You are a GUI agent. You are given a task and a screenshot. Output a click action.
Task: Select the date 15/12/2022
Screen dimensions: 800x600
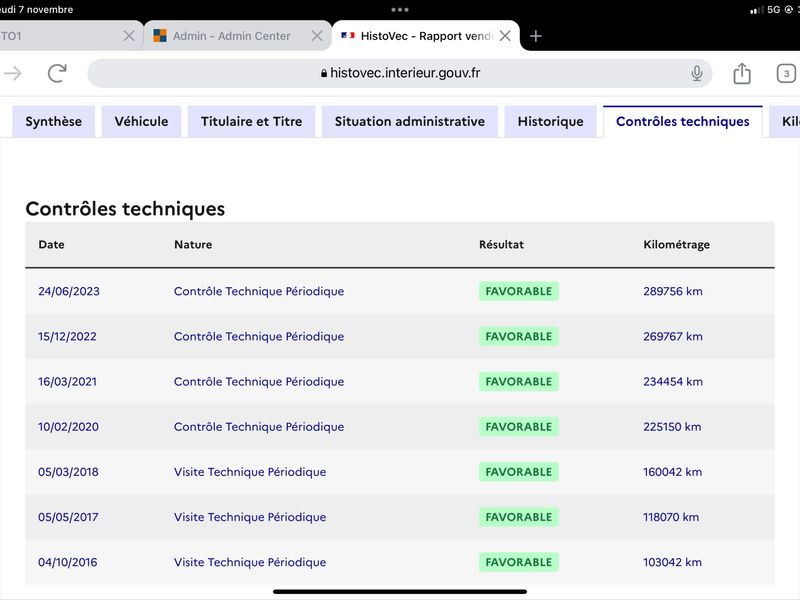(x=67, y=337)
